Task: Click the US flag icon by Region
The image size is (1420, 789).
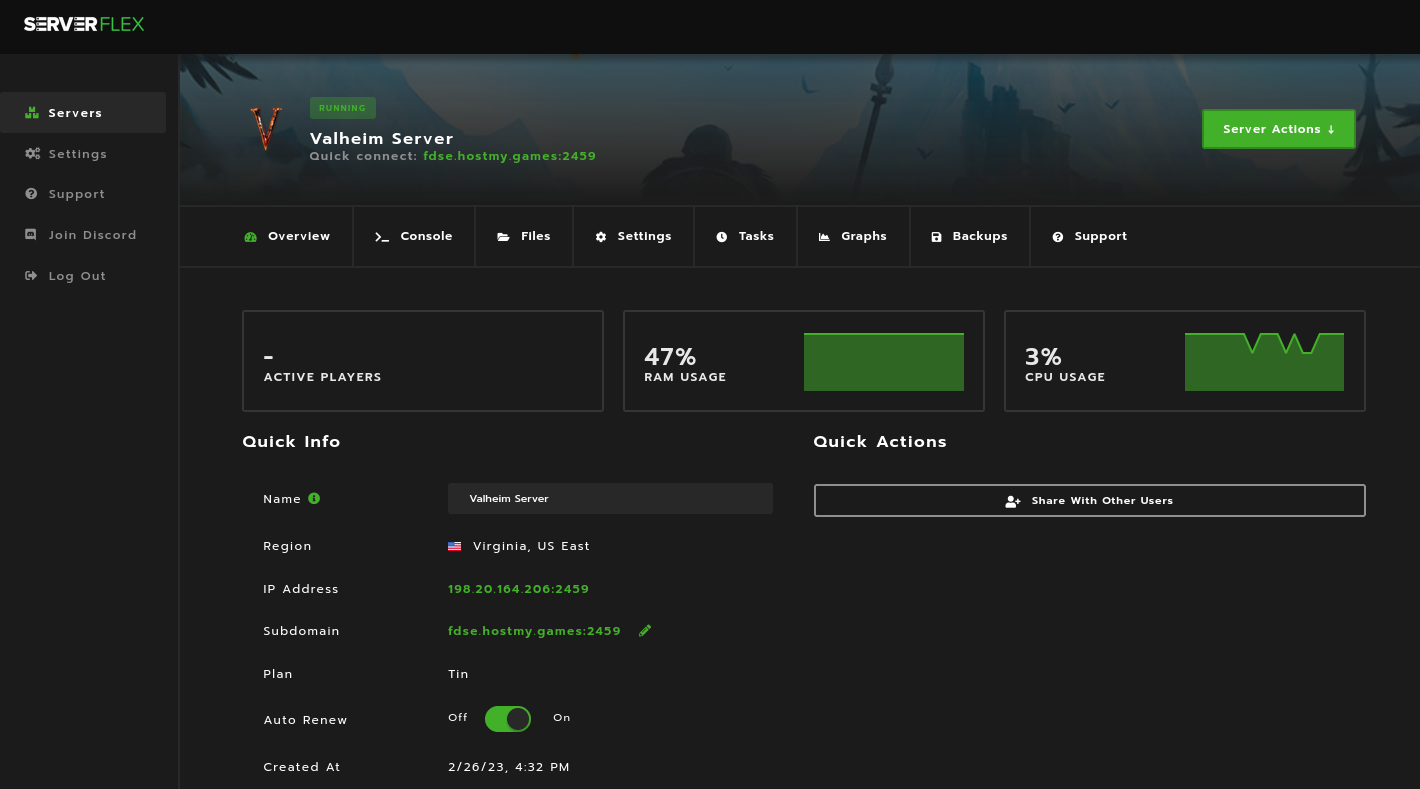Action: coord(455,546)
